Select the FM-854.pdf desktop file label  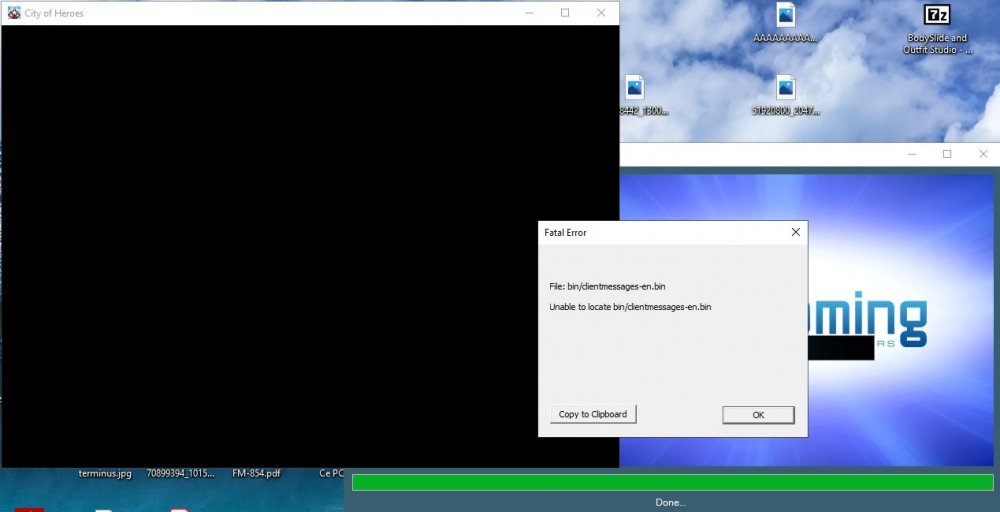pos(256,474)
